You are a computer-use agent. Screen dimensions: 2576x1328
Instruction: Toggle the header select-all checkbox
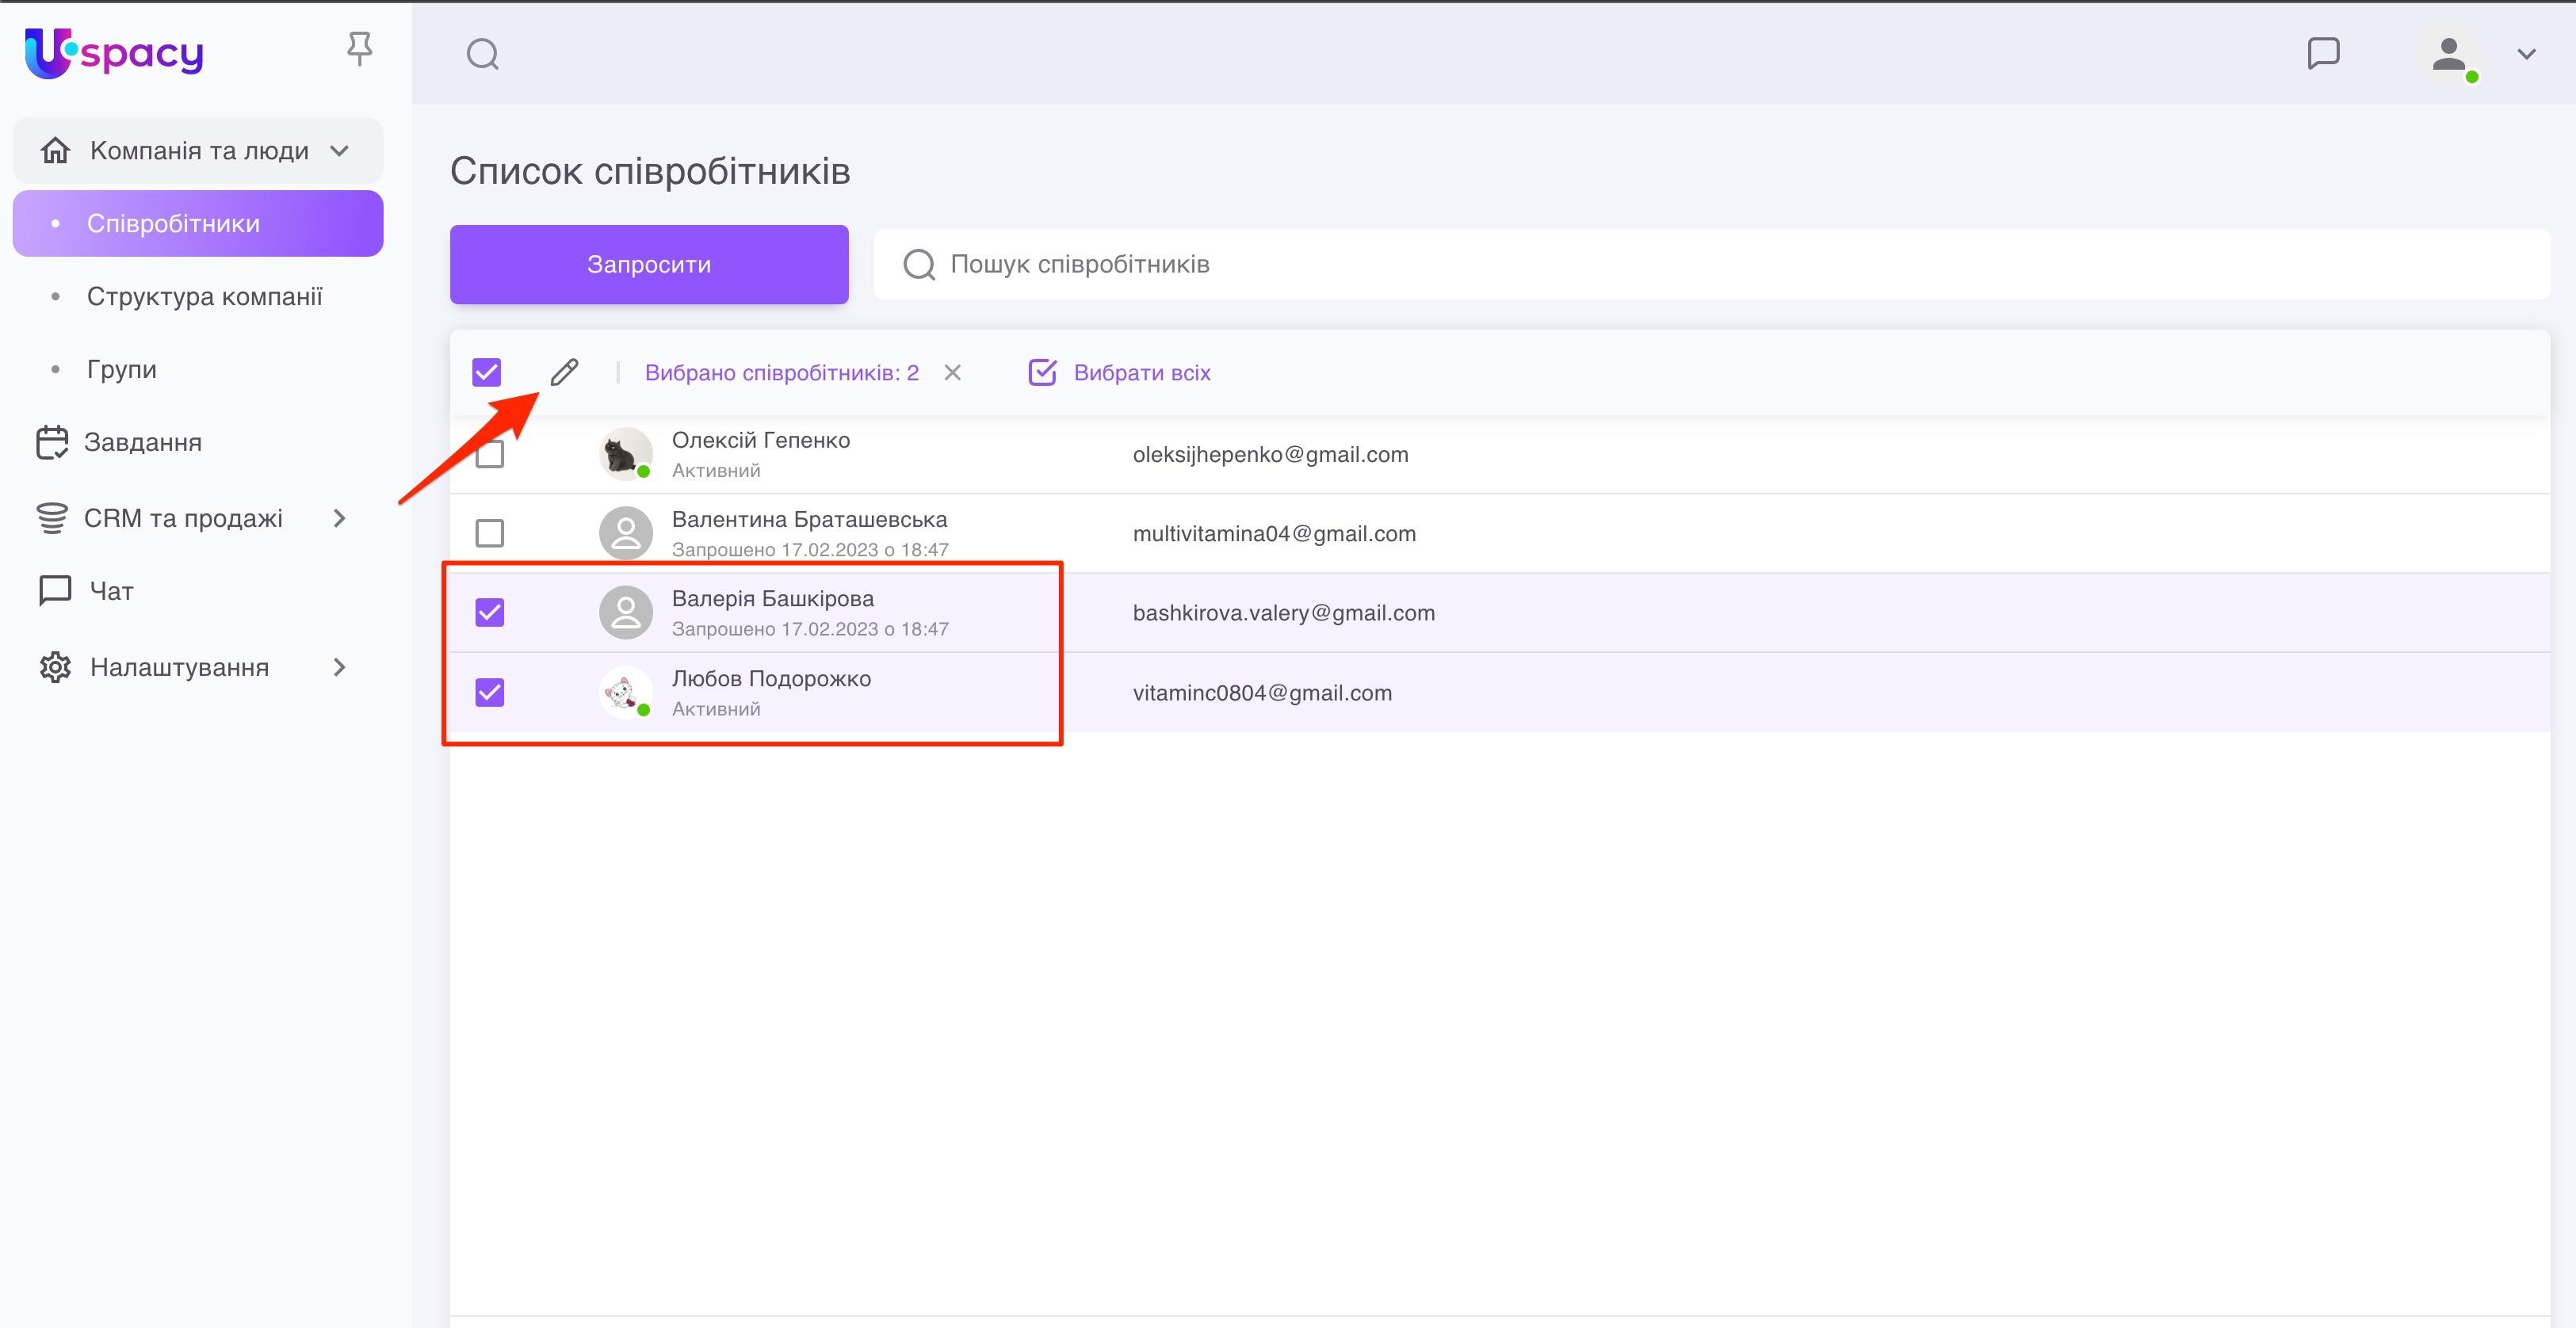(x=487, y=373)
